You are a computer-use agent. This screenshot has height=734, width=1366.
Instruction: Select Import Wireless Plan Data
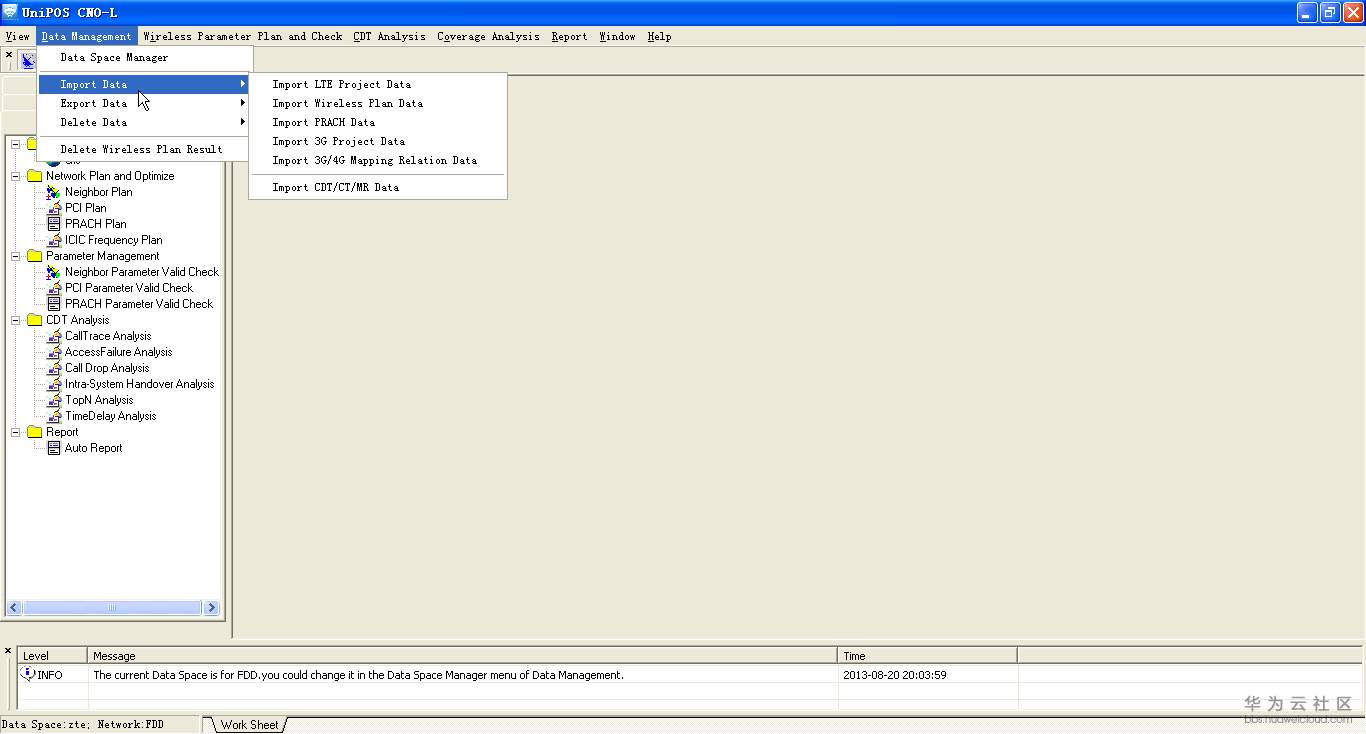(x=378, y=103)
